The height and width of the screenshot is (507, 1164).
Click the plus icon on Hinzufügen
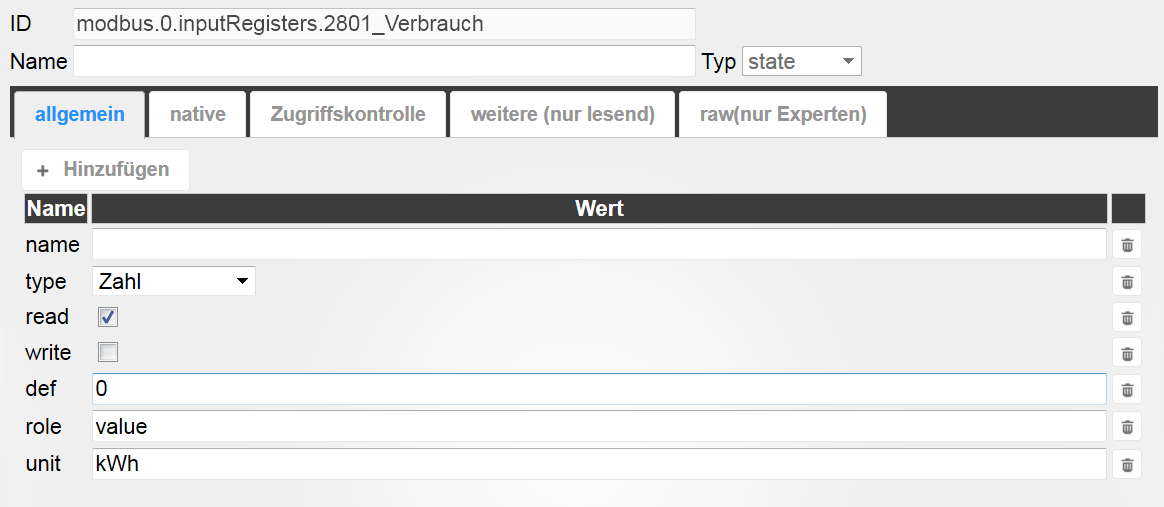pos(42,171)
